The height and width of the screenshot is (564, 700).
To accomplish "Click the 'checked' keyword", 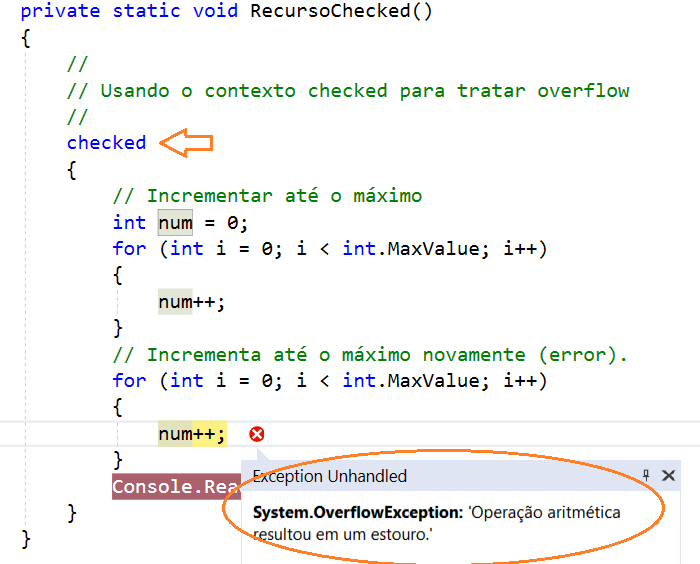I will coord(106,143).
